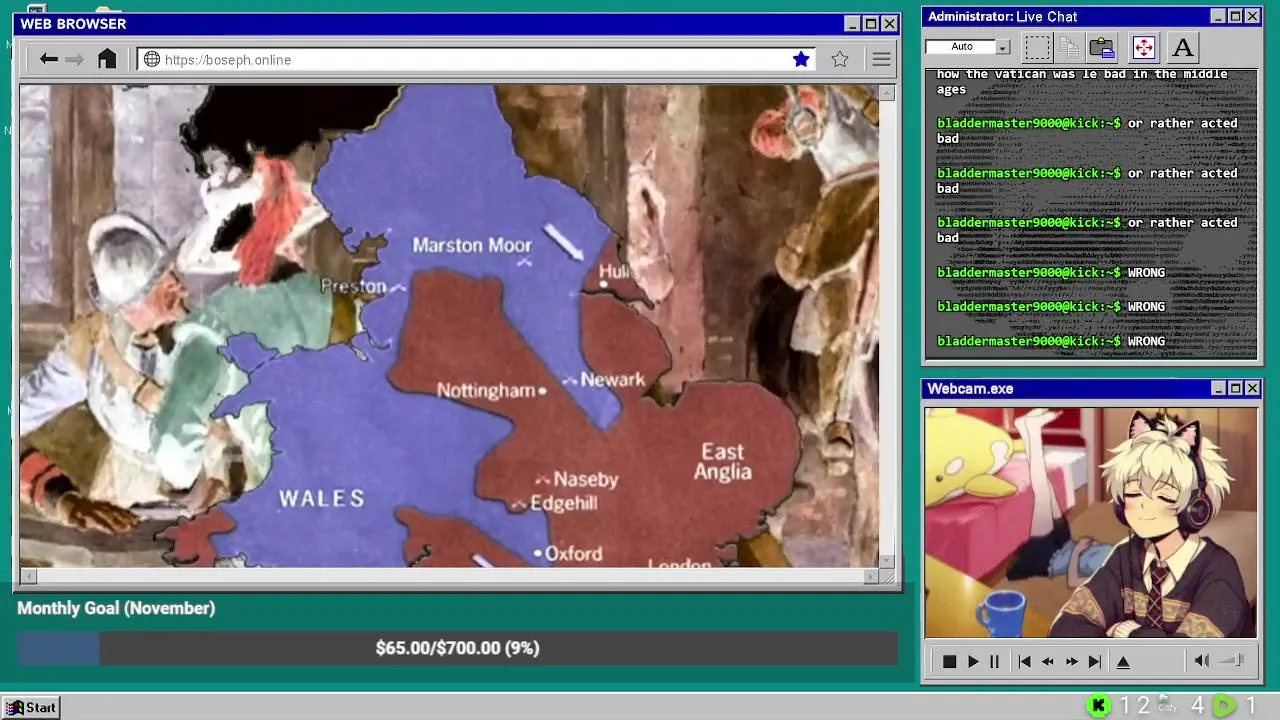Click the Monthly Goal progress bar
1280x720 pixels.
(457, 648)
